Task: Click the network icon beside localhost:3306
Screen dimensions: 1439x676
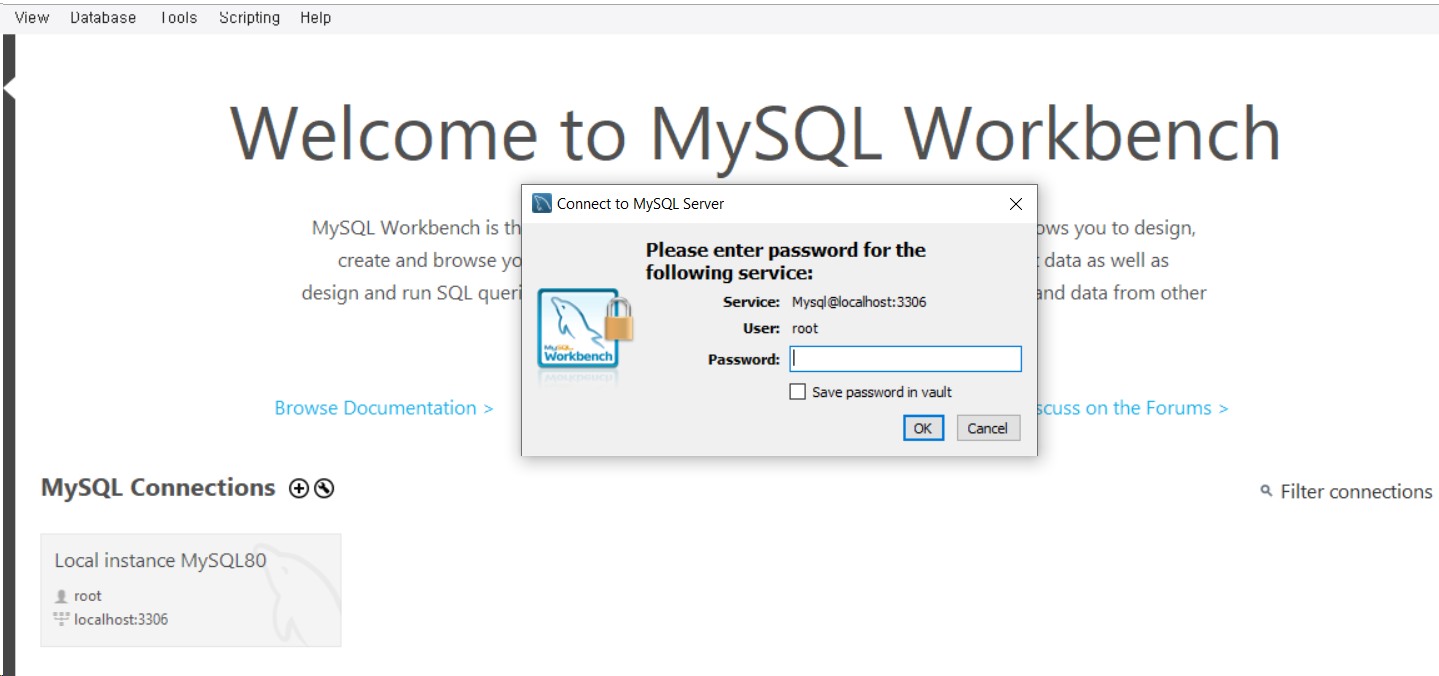Action: click(x=61, y=619)
